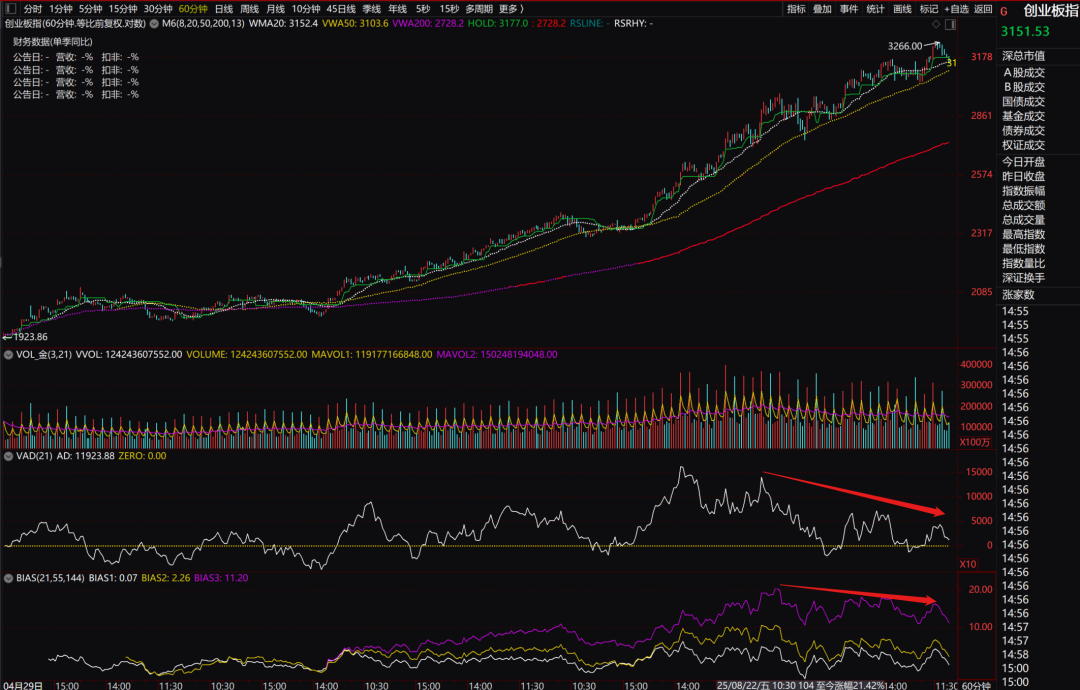The width and height of the screenshot is (1080, 690).
Task: Click the VWA50: 3103.6 value
Action: click(355, 23)
